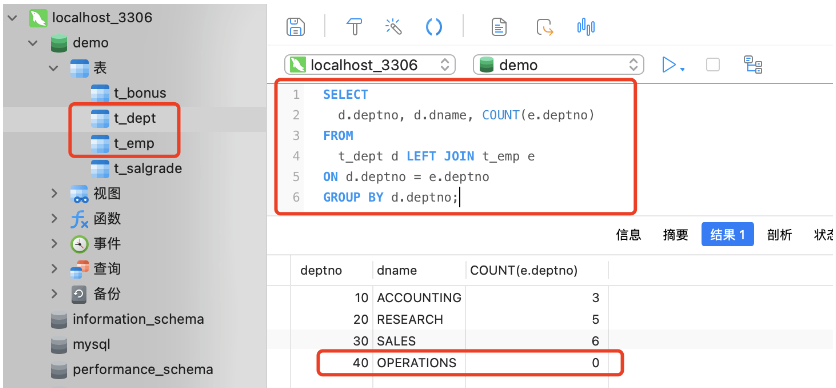Open the demo database dropdown
836x388 pixels.
[558, 65]
